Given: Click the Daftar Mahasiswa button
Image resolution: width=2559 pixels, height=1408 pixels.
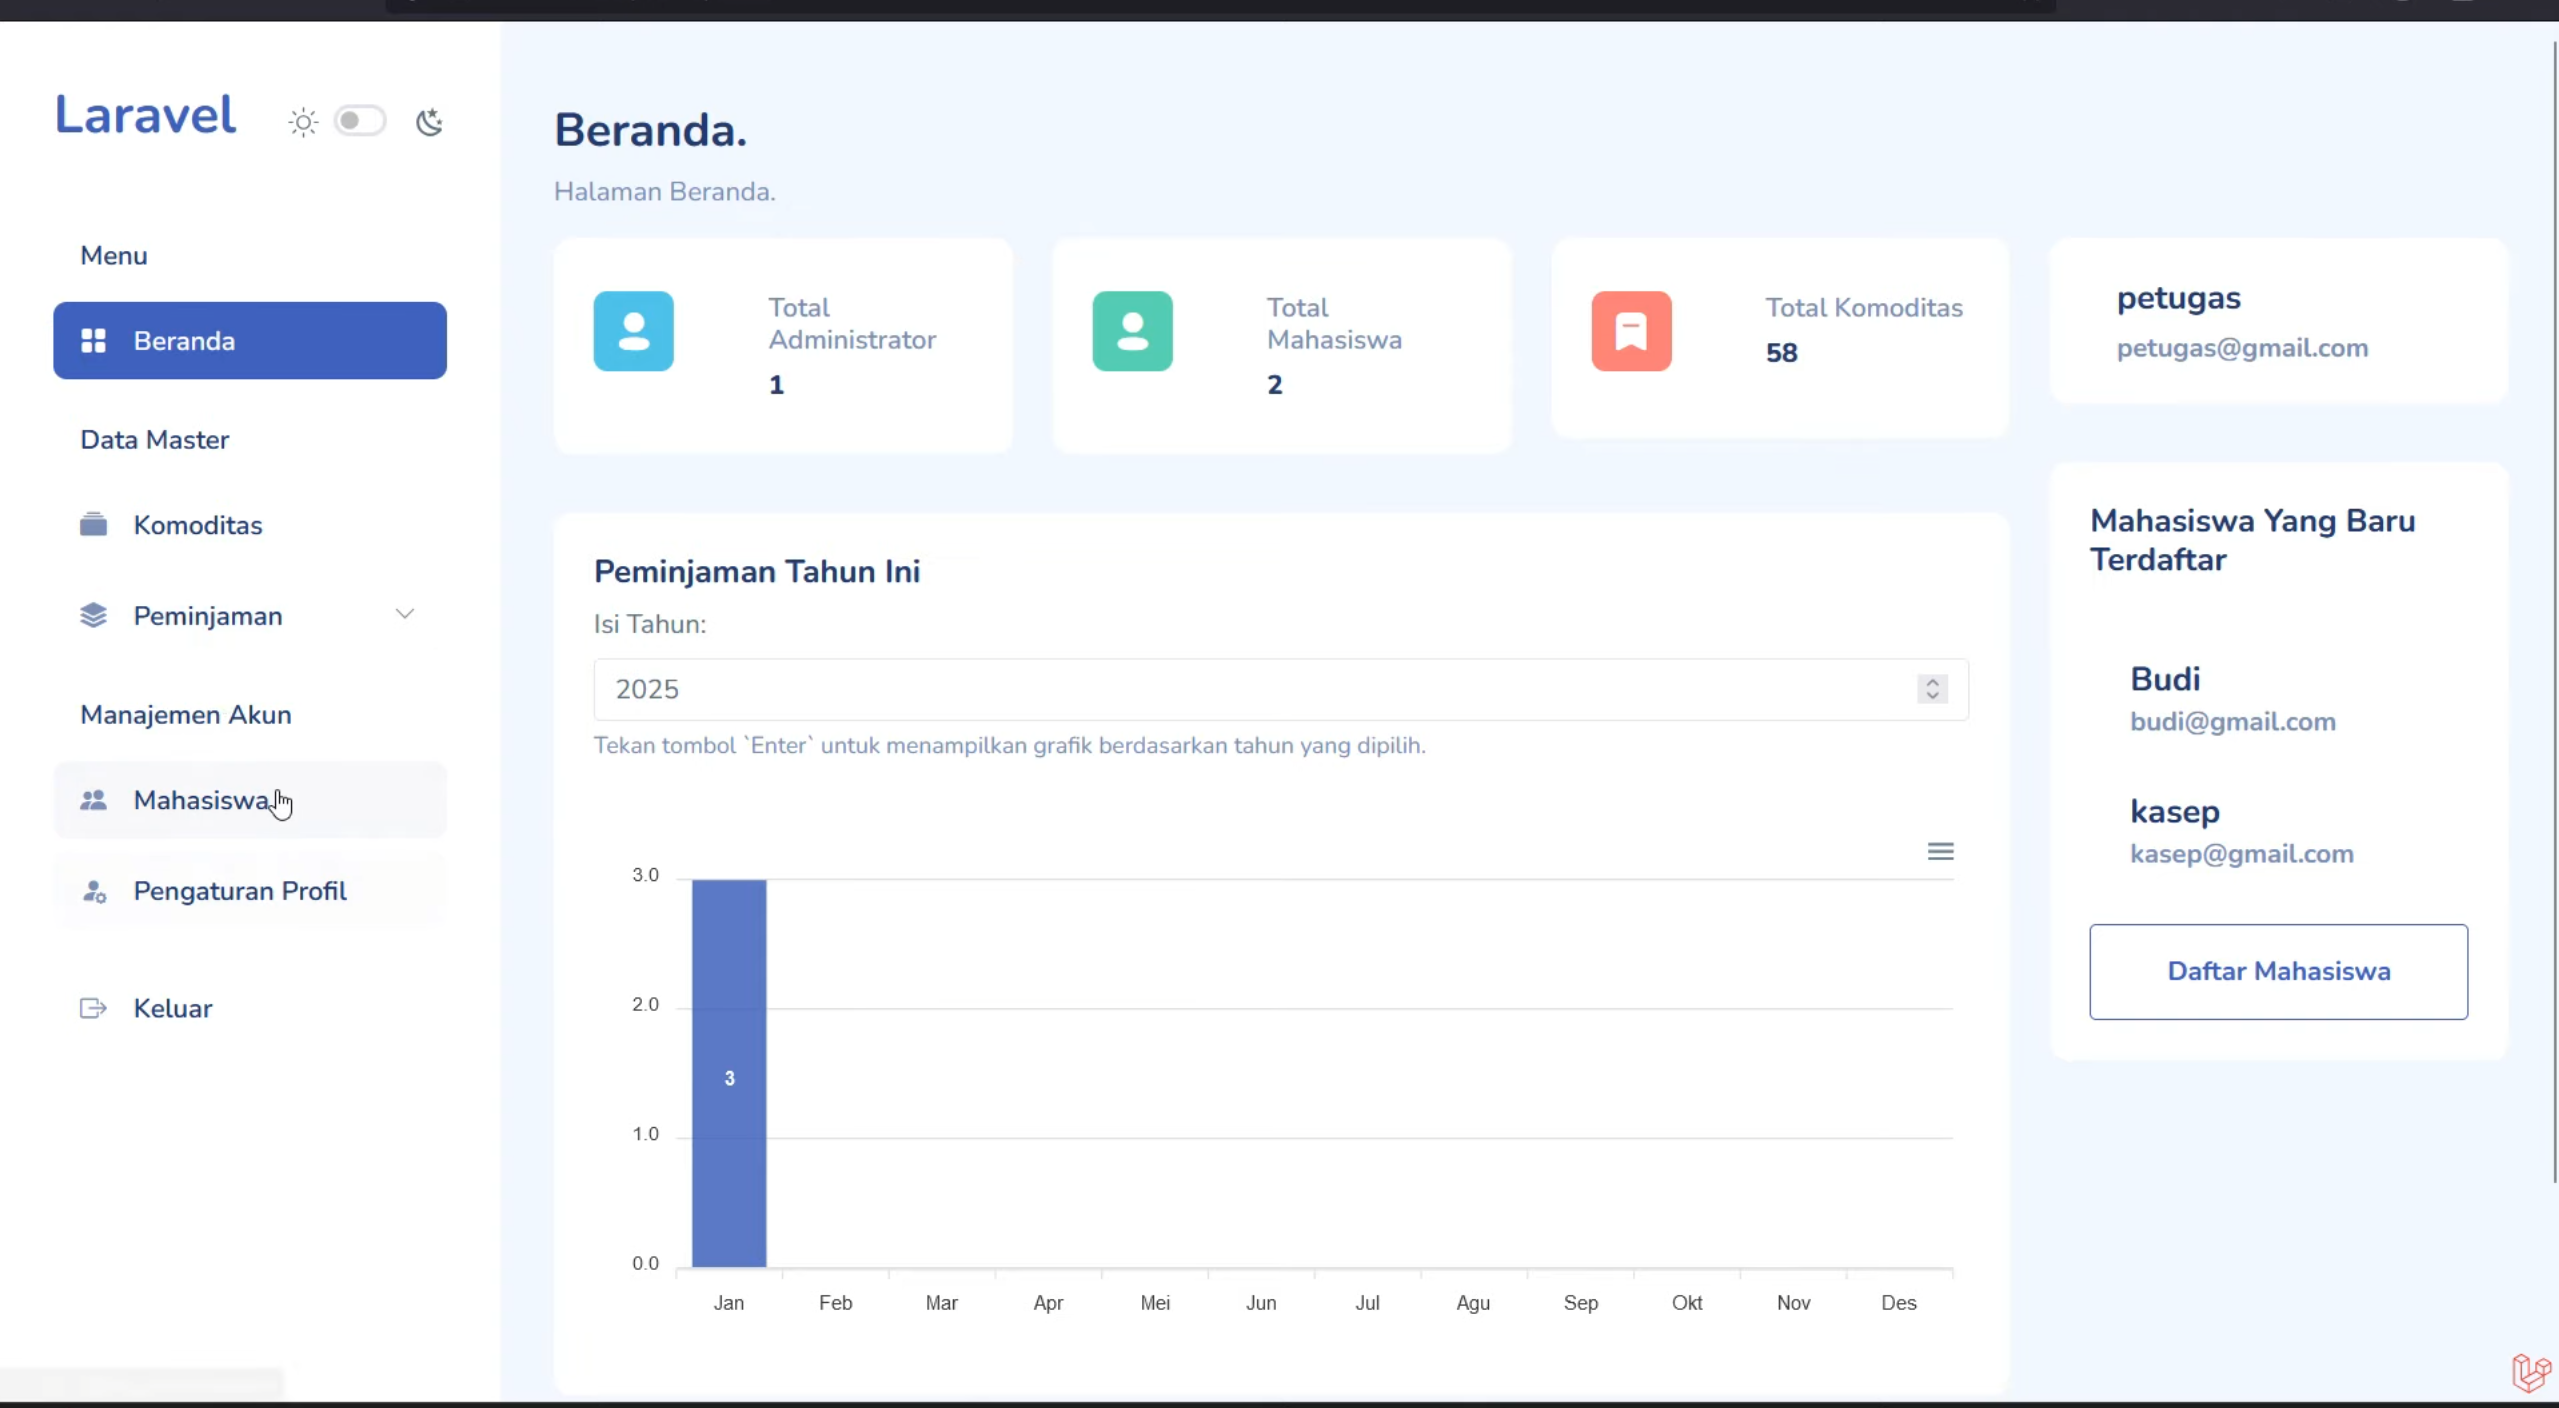Looking at the screenshot, I should 2278,971.
